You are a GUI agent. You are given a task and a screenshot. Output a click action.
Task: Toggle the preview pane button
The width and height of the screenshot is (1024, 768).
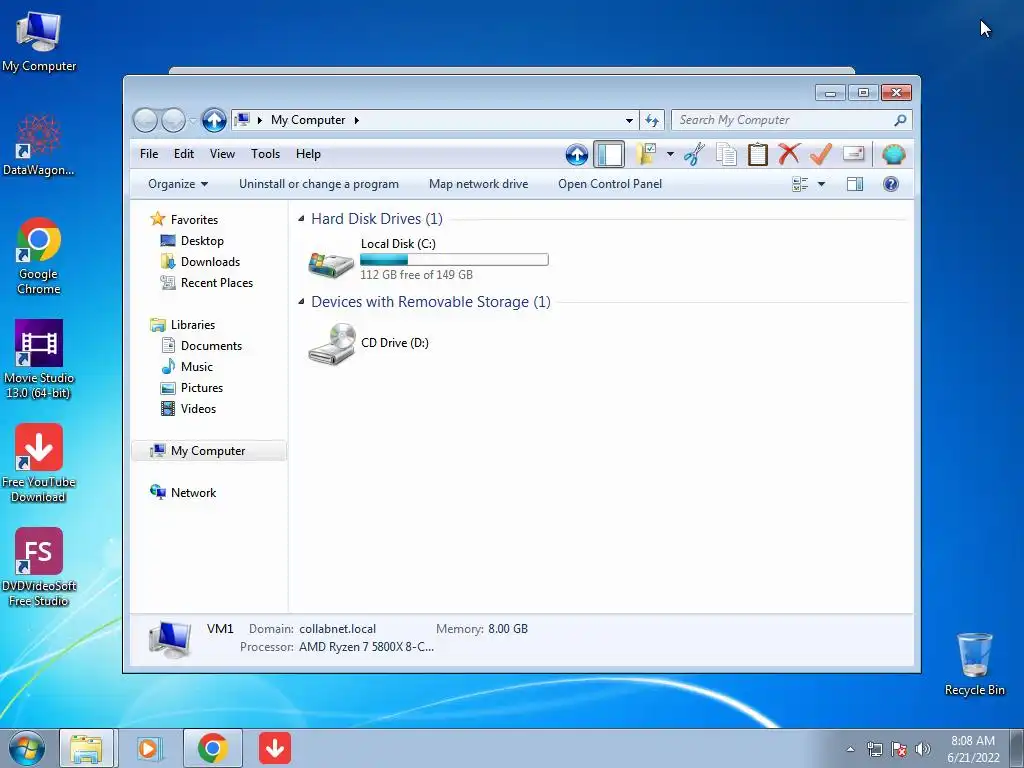[855, 184]
